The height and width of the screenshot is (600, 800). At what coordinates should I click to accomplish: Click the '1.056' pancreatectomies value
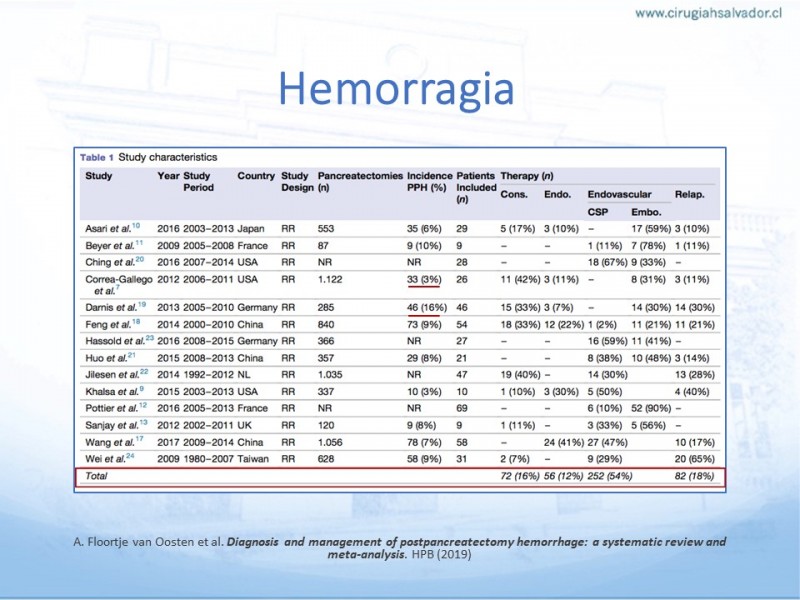[330, 442]
